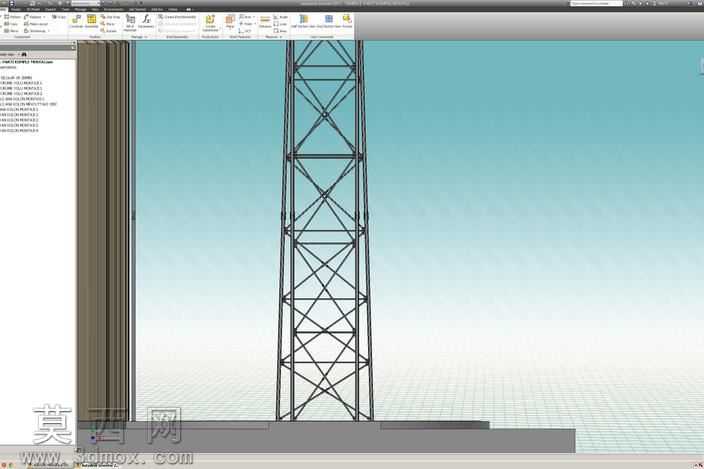Viewport: 704px width, 469px height.
Task: Open the Replace dropdown arrow
Action: (x=44, y=17)
